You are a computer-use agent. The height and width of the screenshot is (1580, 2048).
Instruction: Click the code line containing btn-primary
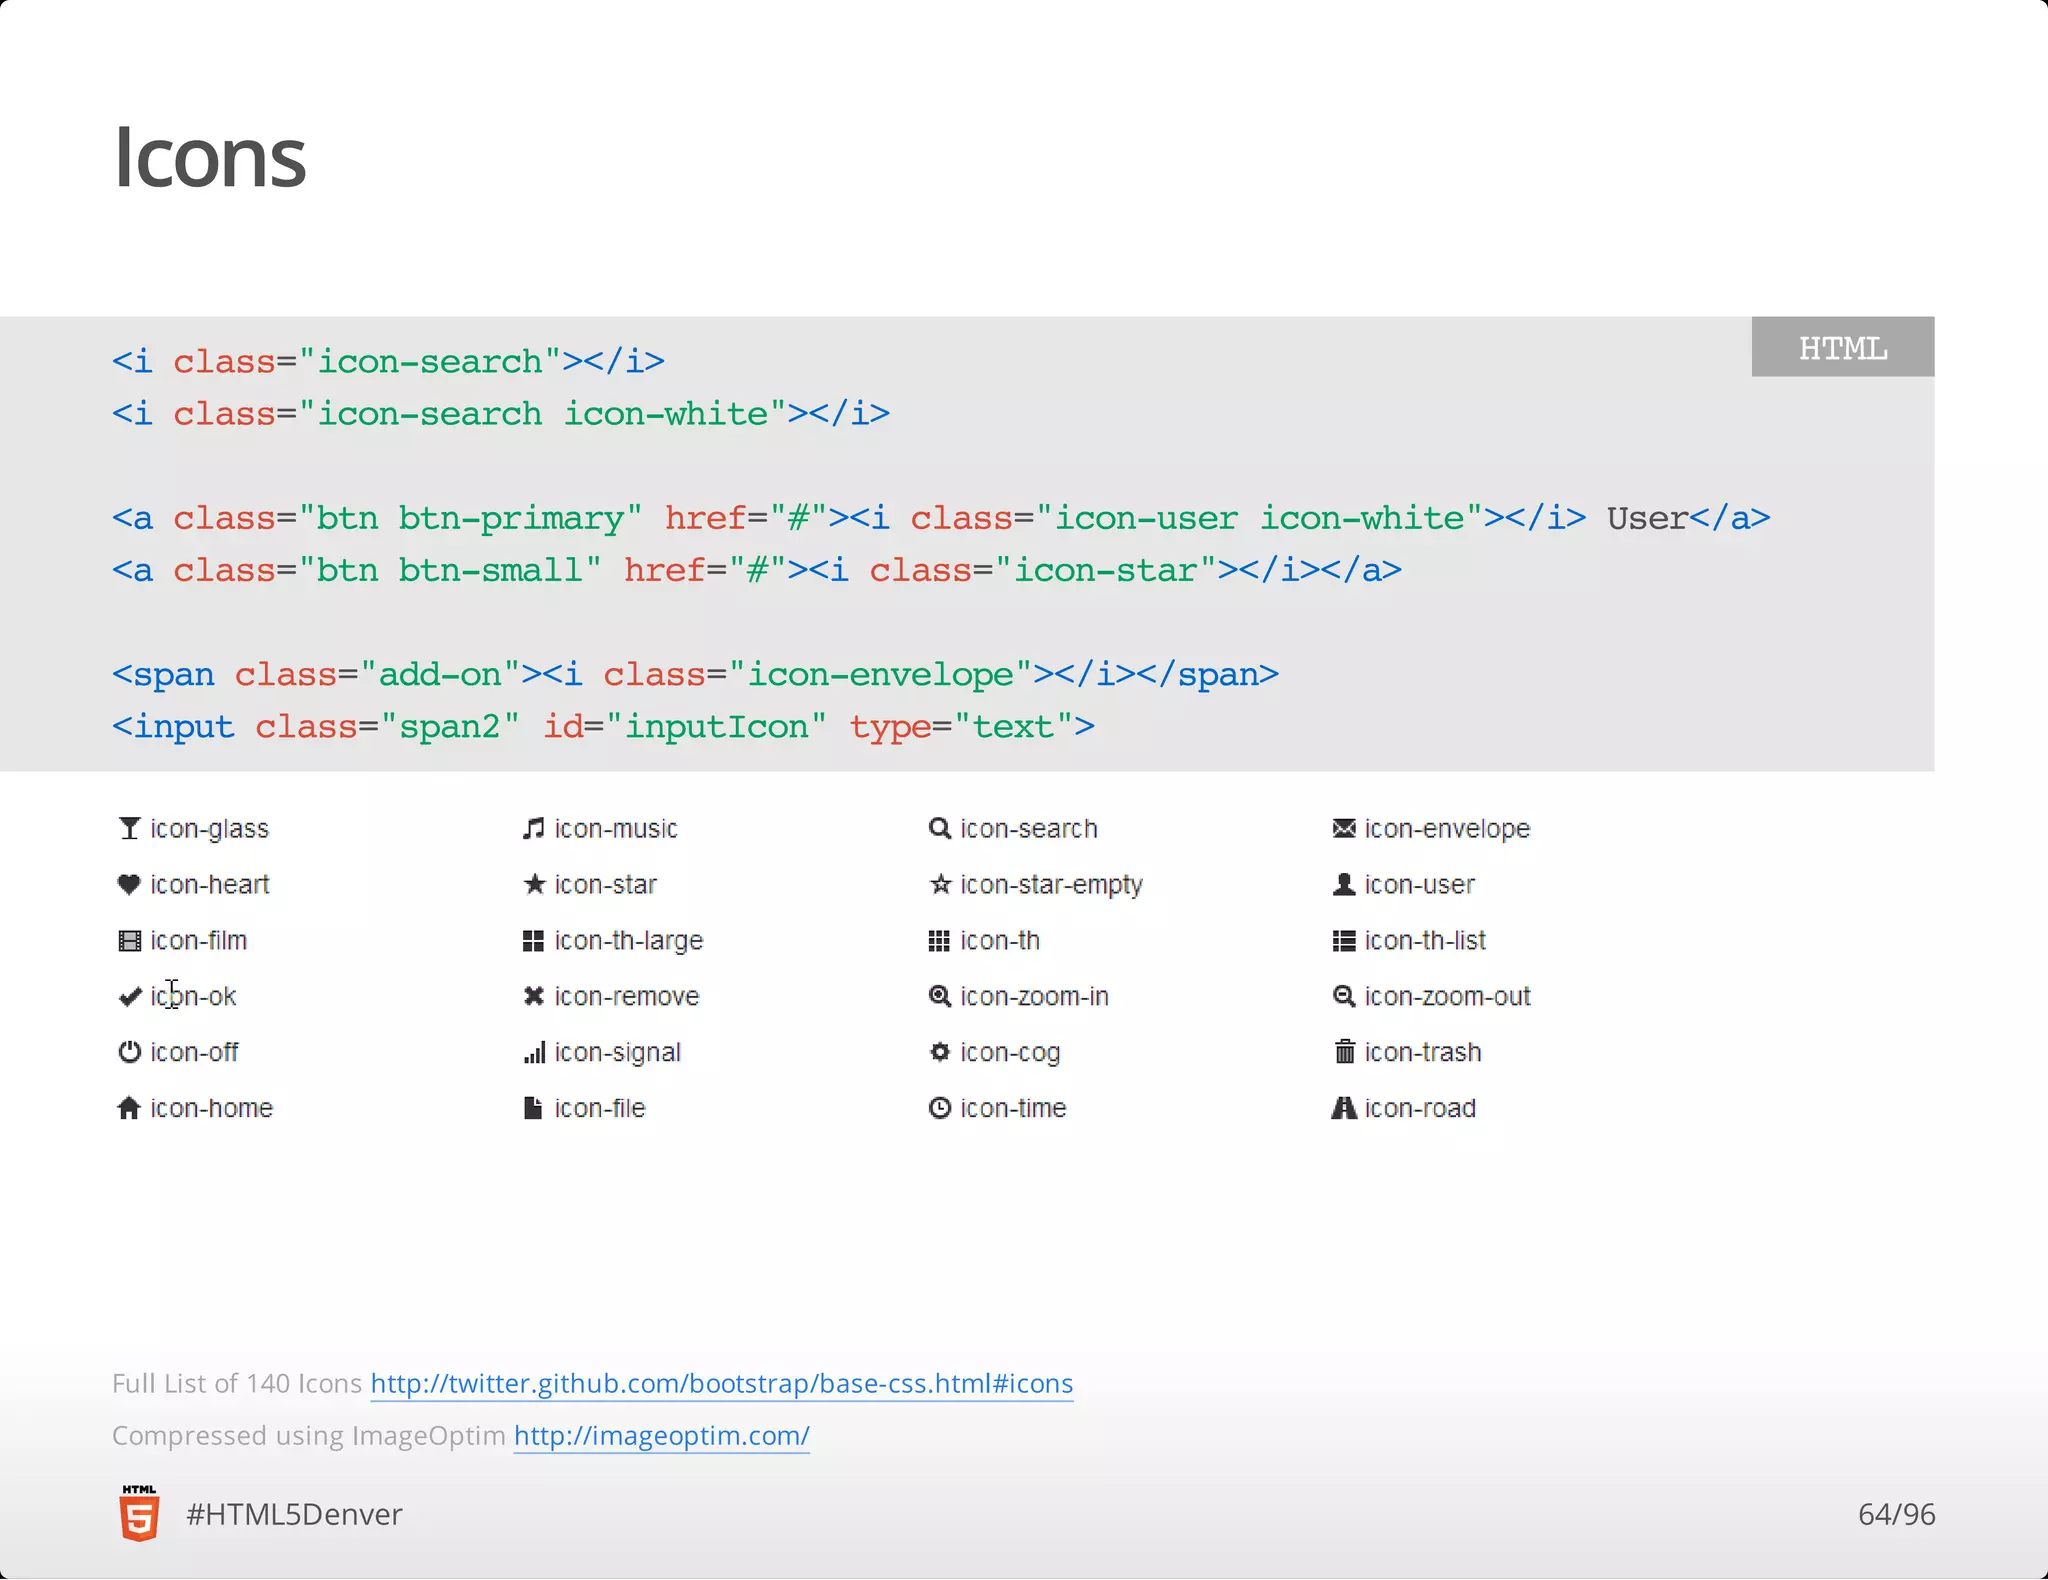941,518
